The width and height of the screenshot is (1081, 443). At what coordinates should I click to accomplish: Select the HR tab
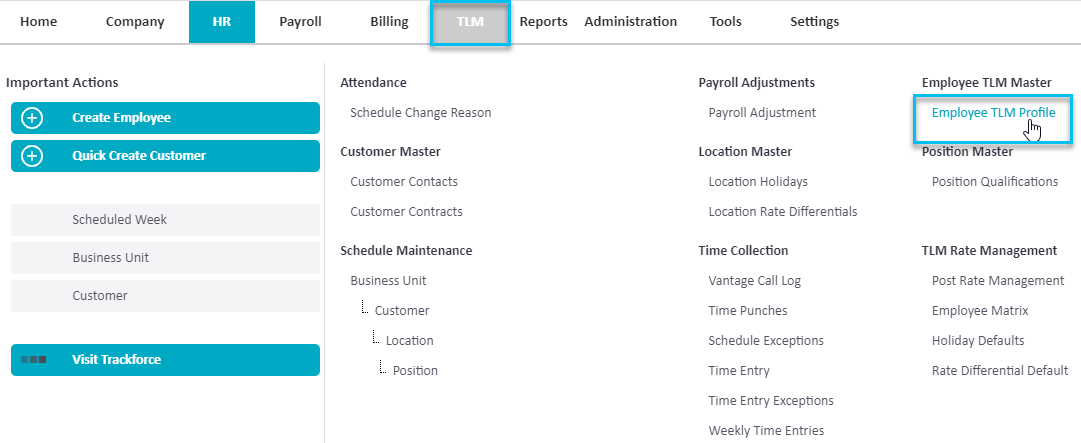click(222, 22)
